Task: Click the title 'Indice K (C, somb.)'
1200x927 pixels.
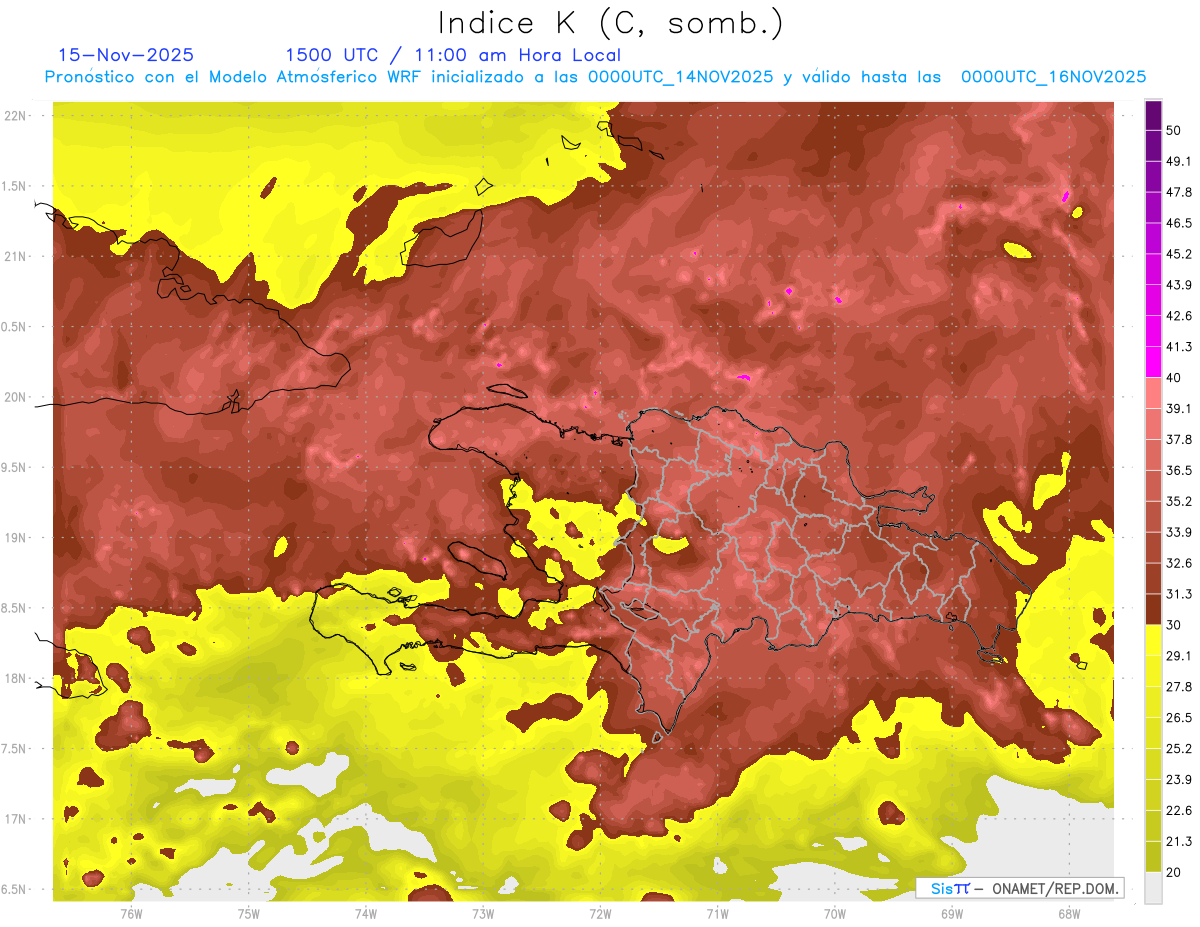Action: point(610,24)
